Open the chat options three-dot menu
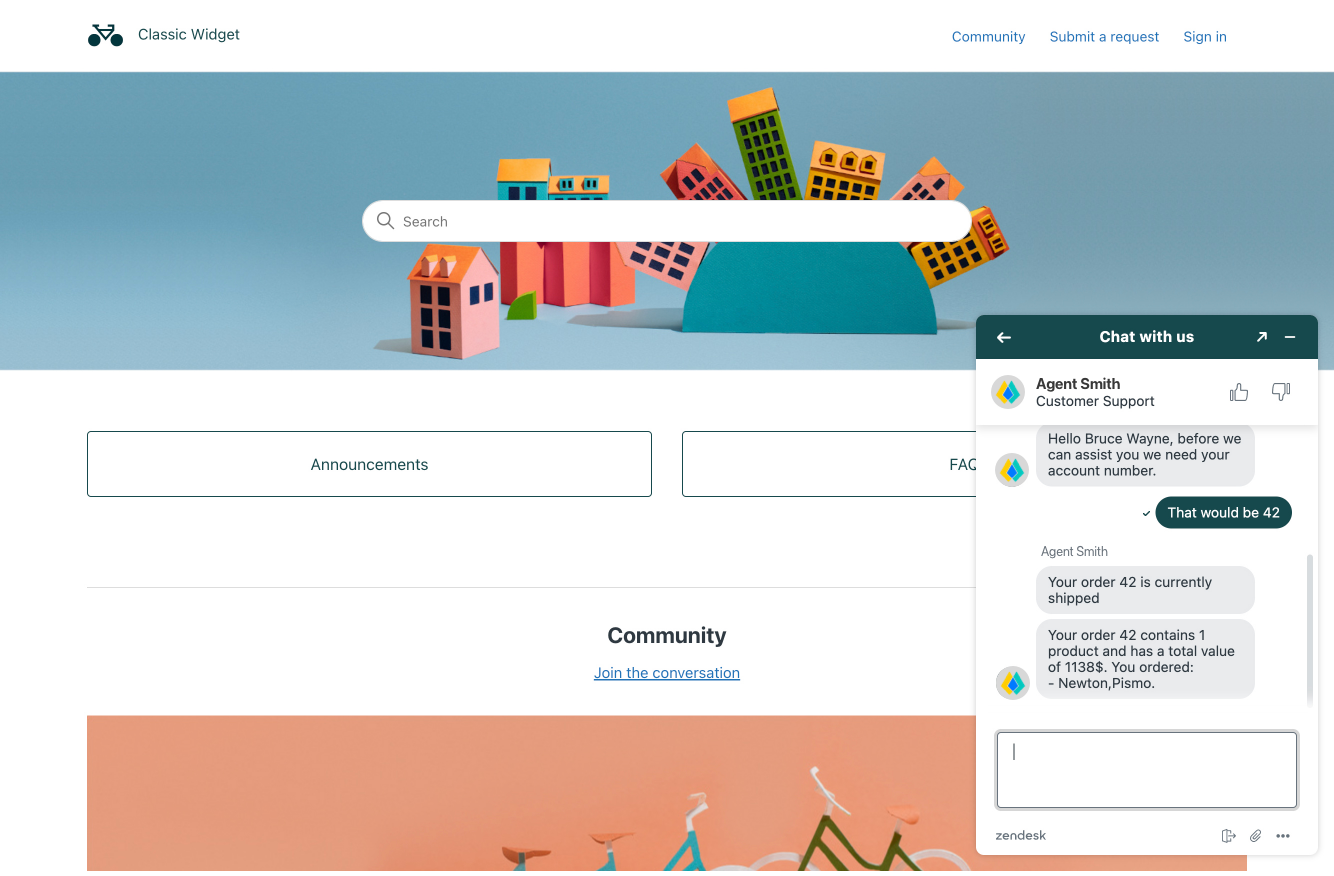Image resolution: width=1334 pixels, height=876 pixels. click(1283, 836)
